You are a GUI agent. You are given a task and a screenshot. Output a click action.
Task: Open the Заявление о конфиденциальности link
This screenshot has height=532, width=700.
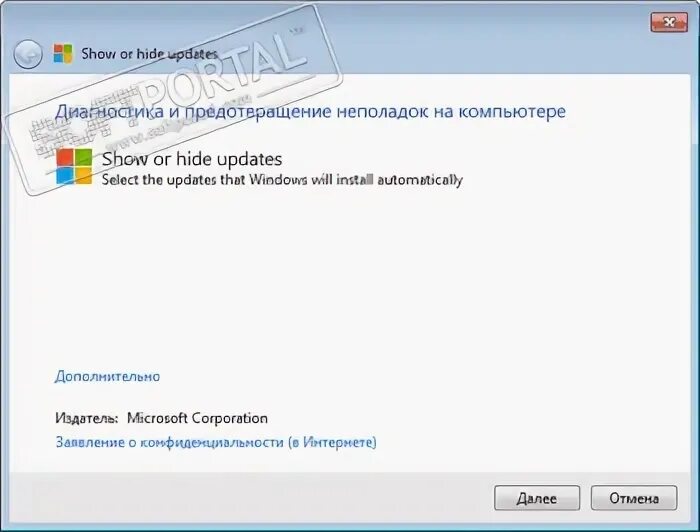(216, 442)
